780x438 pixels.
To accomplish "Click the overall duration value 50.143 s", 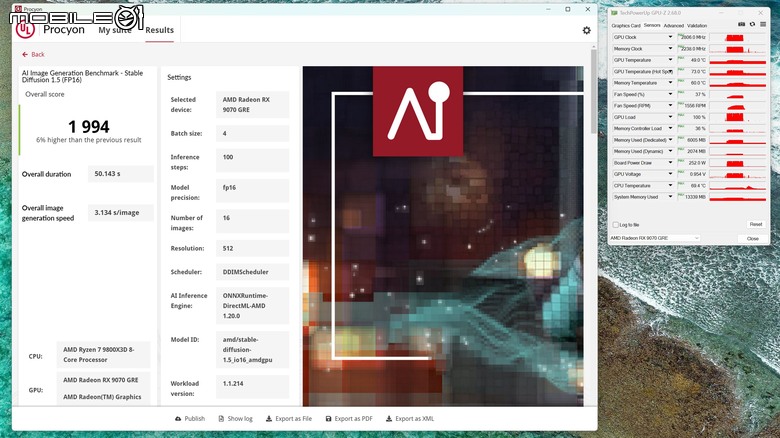I will 121,174.
